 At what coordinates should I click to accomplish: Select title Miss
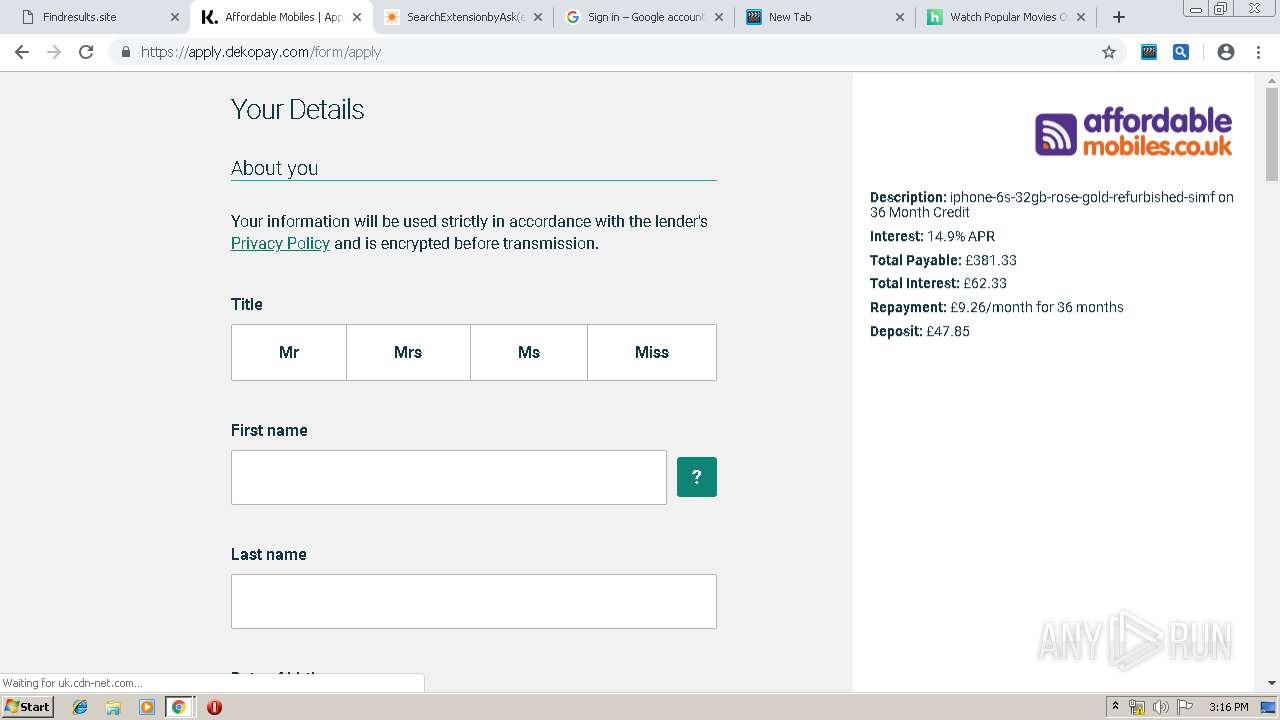pyautogui.click(x=652, y=352)
